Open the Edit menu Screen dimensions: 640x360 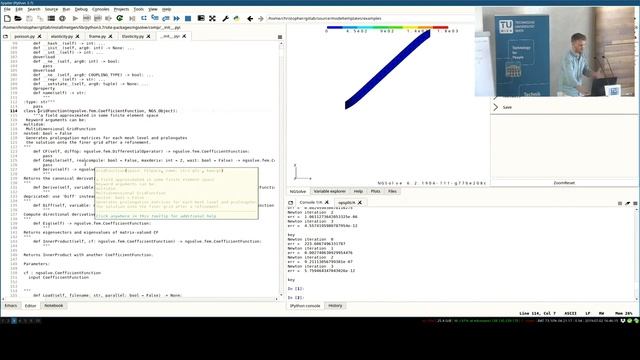point(19,9)
